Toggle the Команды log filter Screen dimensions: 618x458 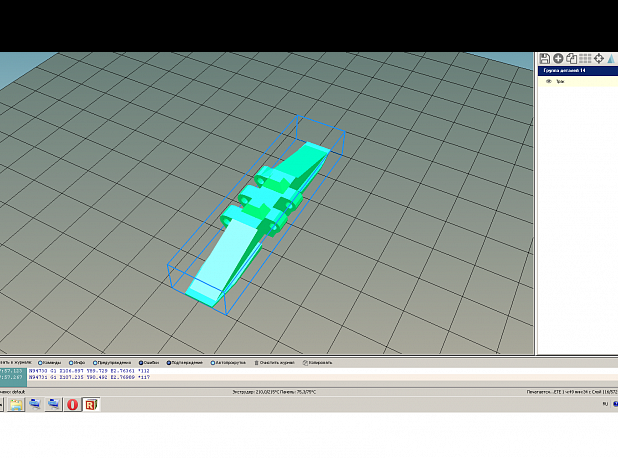[x=50, y=363]
